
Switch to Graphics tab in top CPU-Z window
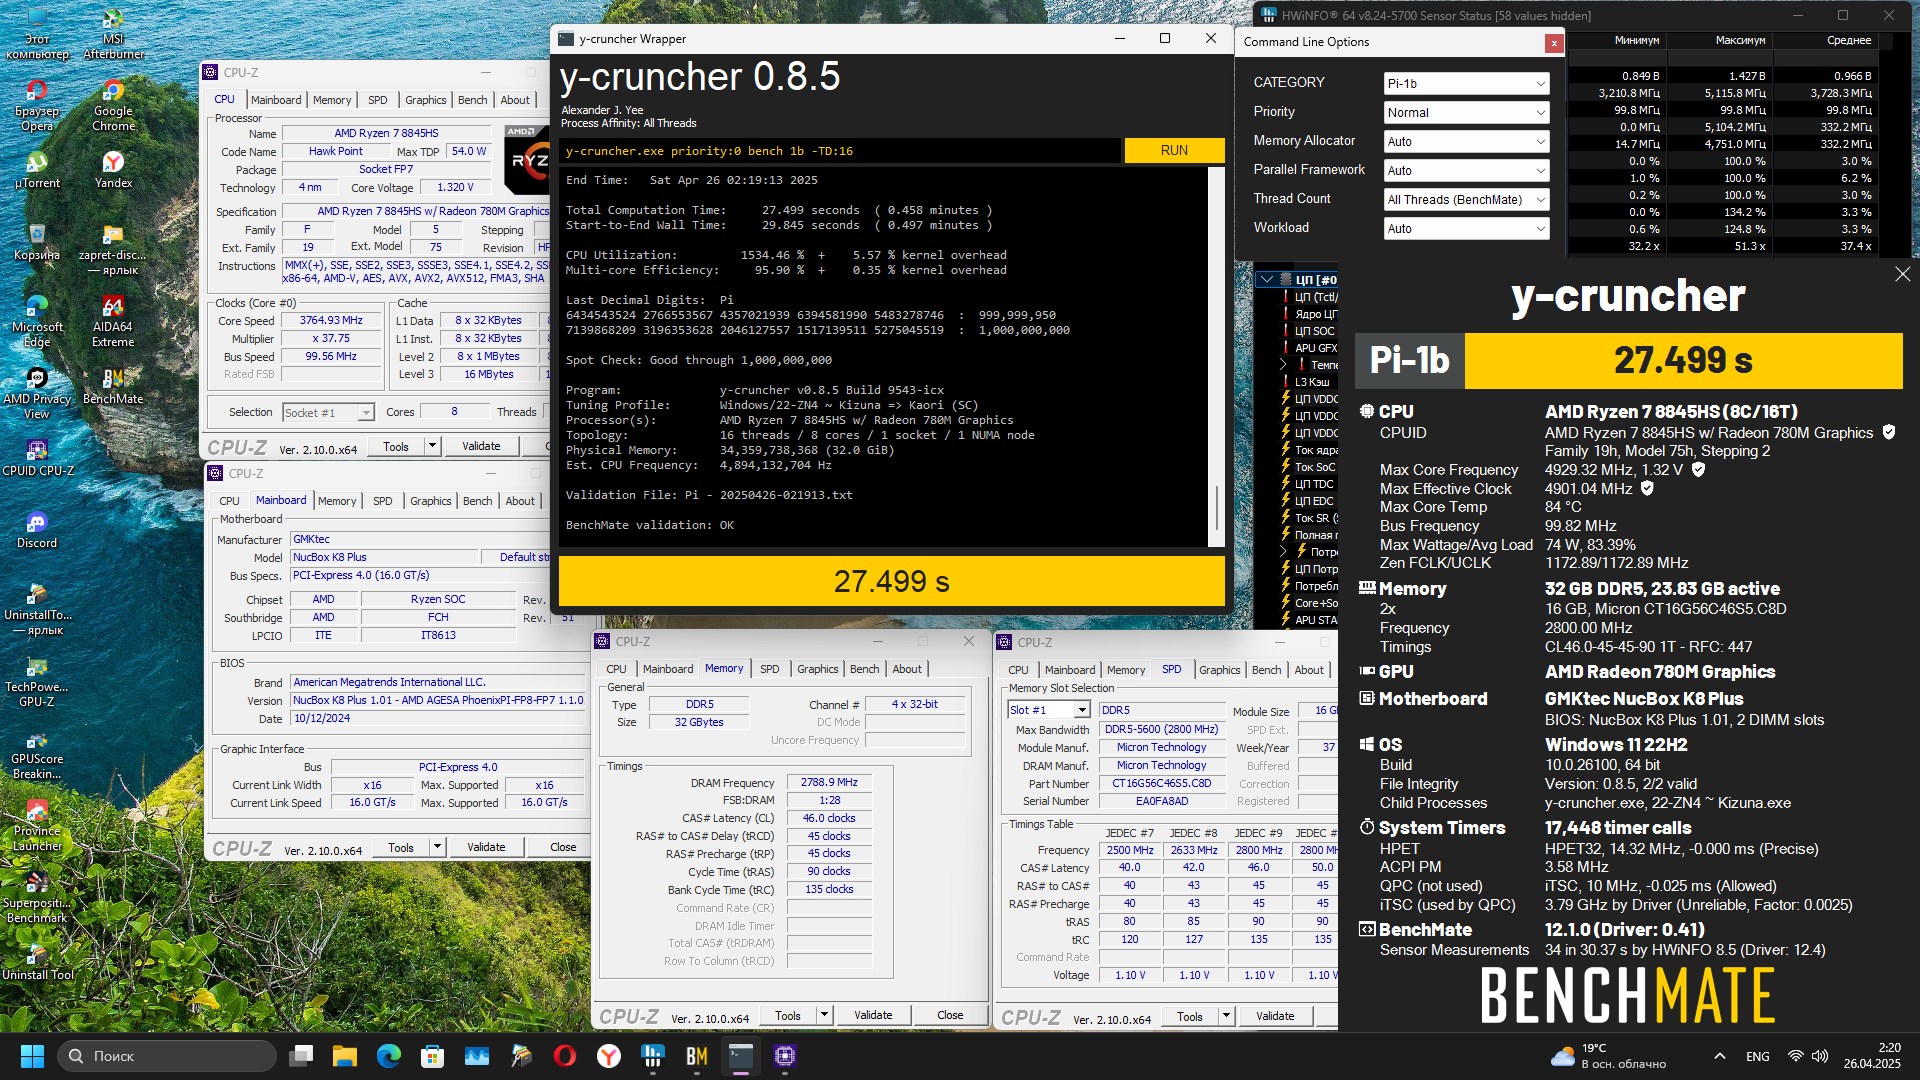click(425, 100)
